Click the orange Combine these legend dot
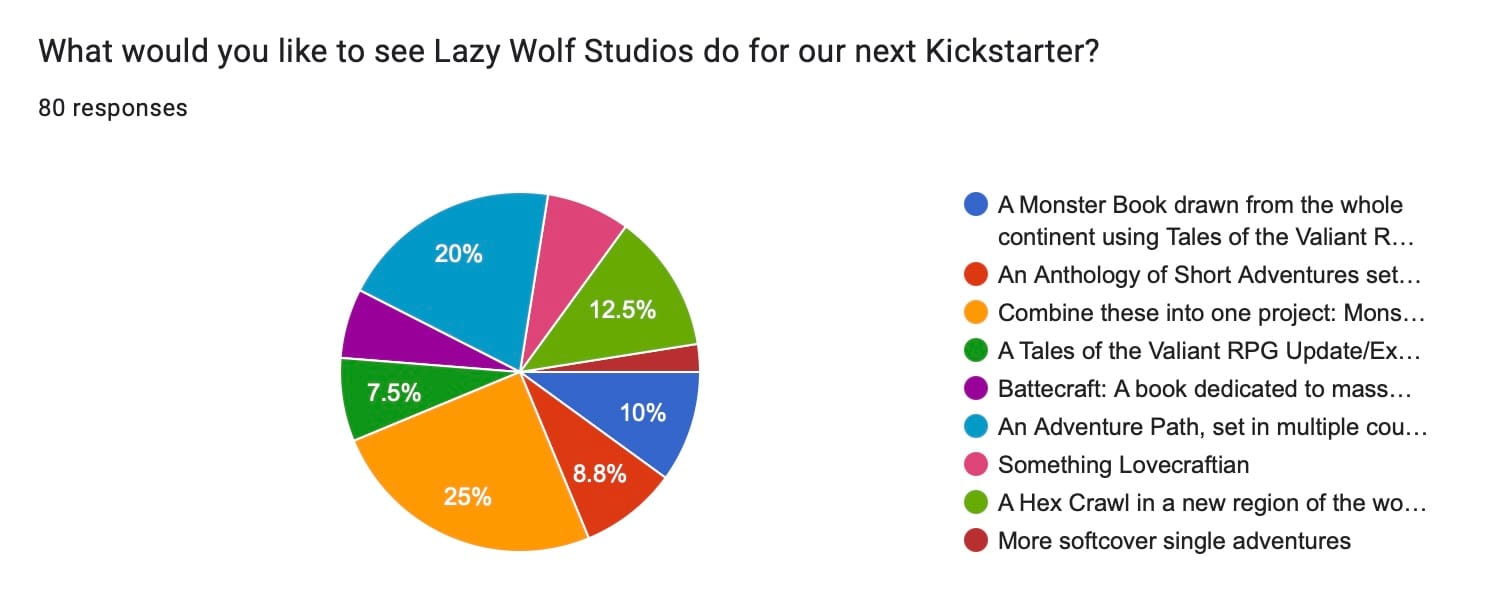The image size is (1510, 604). tap(976, 313)
